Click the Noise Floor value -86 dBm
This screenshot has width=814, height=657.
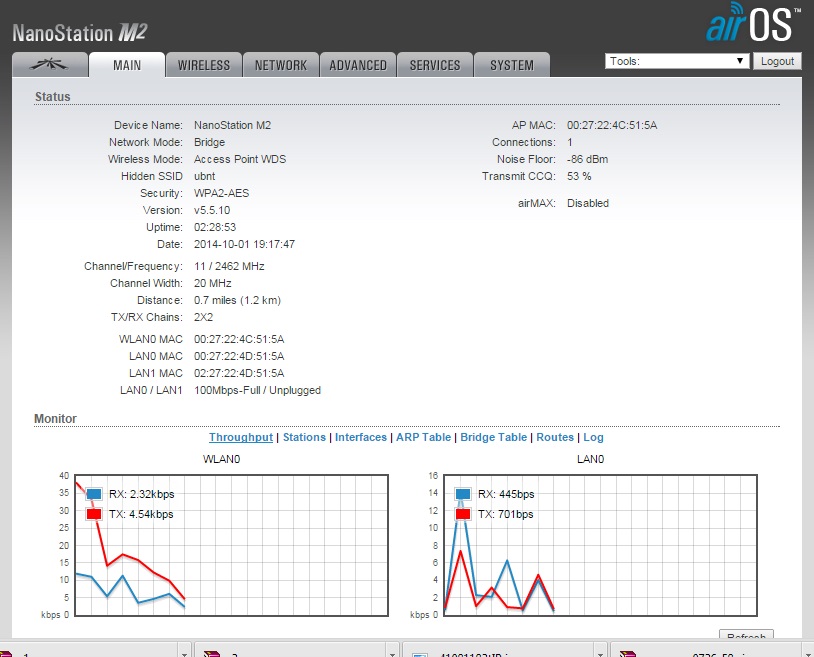[588, 159]
